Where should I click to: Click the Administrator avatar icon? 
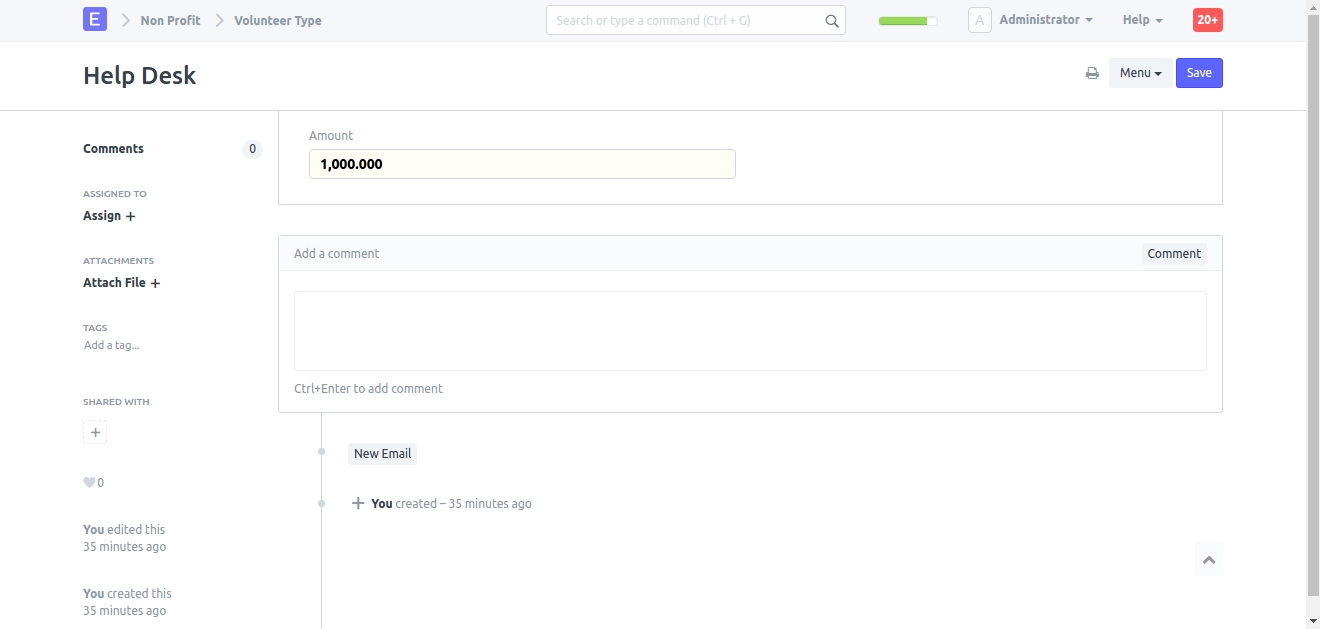pyautogui.click(x=979, y=20)
